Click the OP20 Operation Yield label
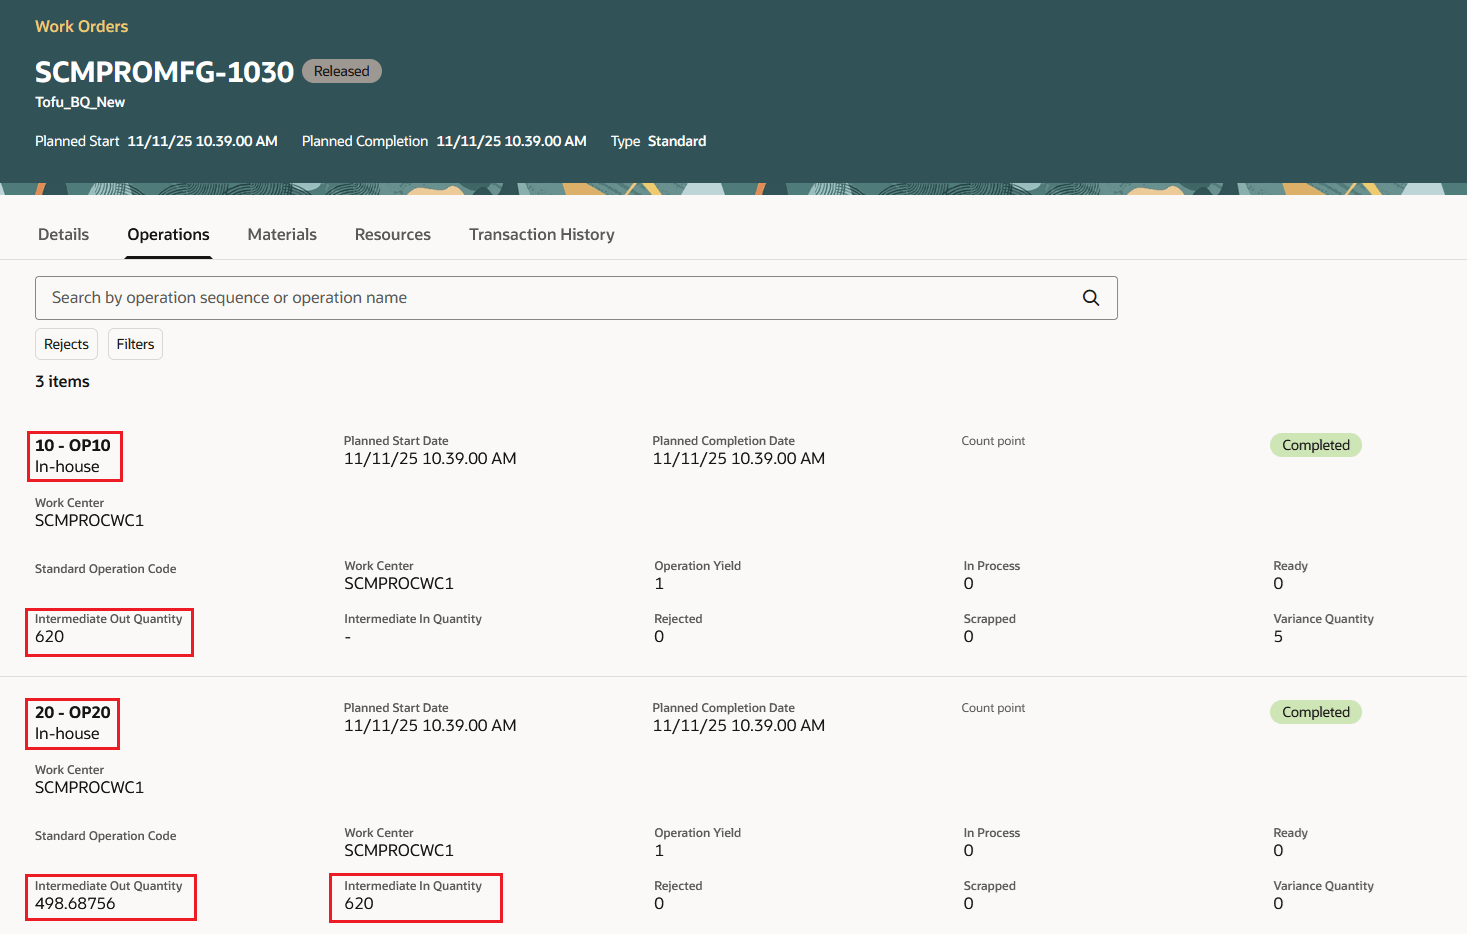The width and height of the screenshot is (1467, 934). tap(698, 833)
